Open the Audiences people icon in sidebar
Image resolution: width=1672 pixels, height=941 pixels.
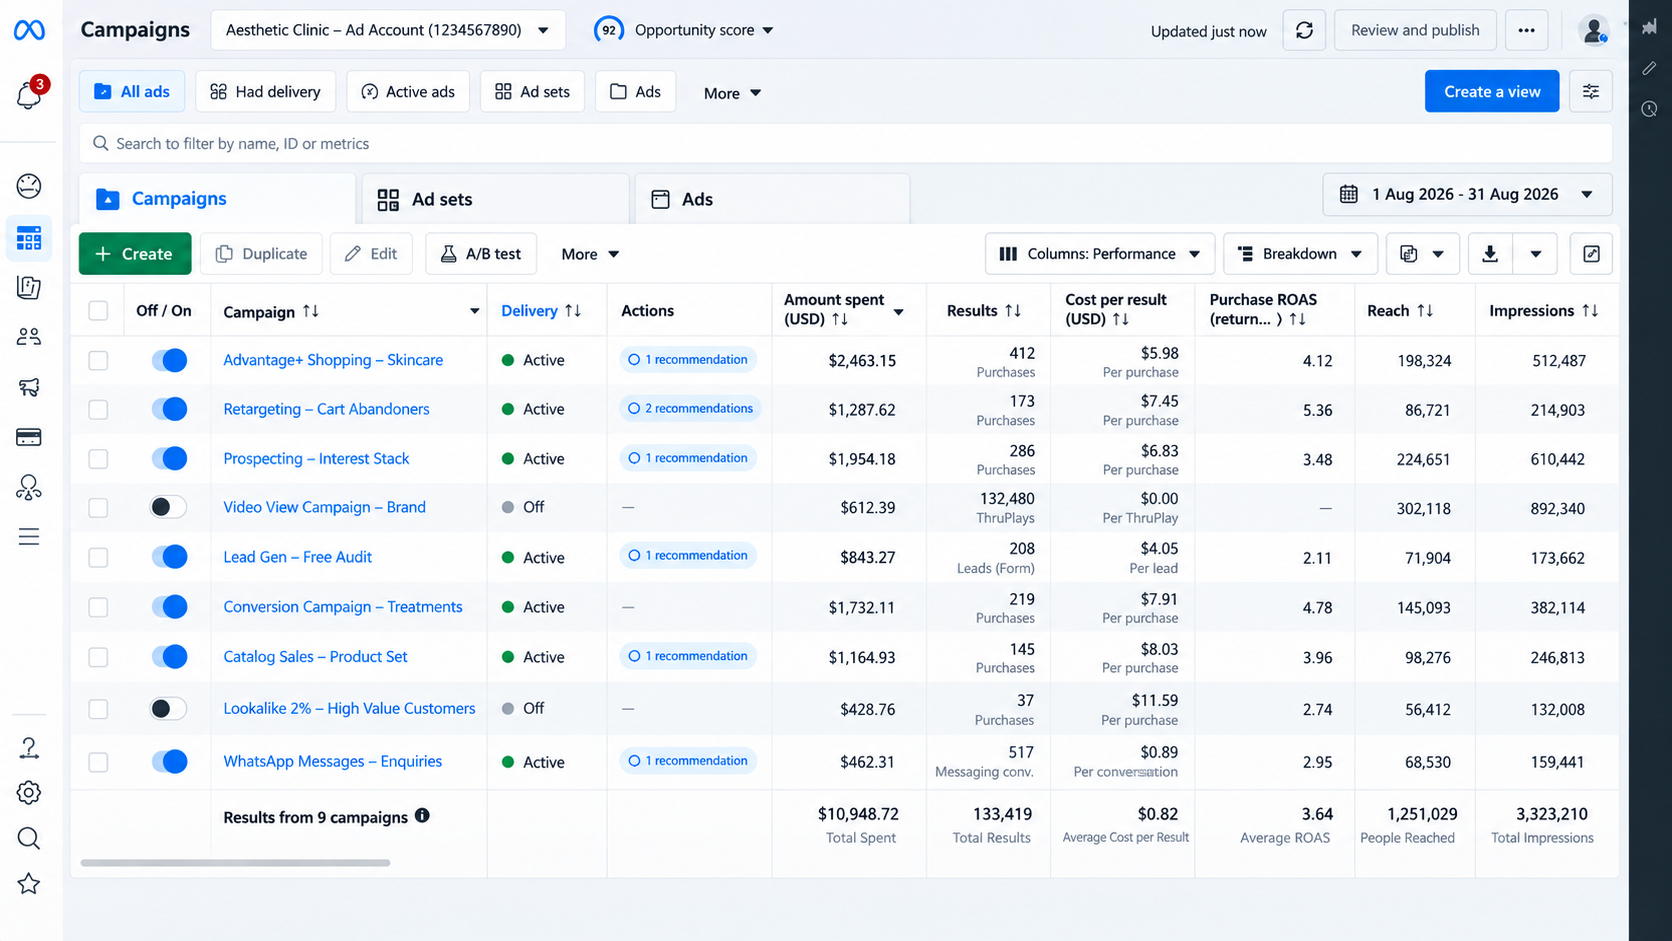[29, 337]
